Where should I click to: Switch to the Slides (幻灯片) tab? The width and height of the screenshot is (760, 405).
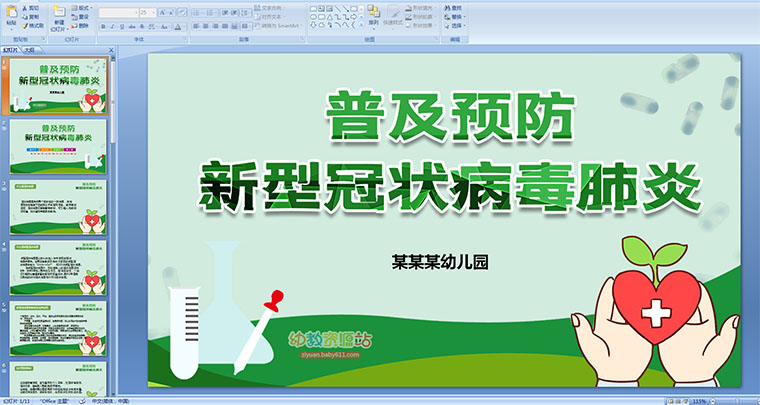(x=10, y=48)
